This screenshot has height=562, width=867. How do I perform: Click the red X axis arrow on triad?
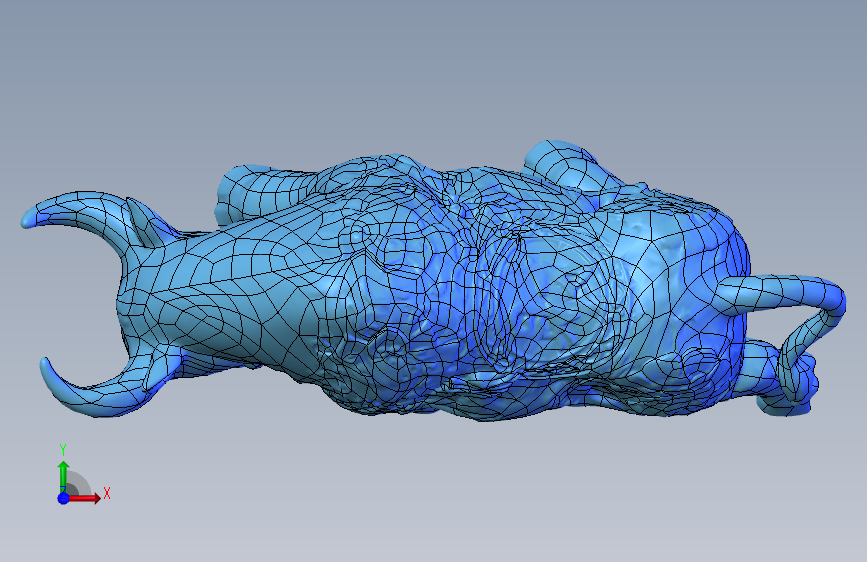[85, 498]
